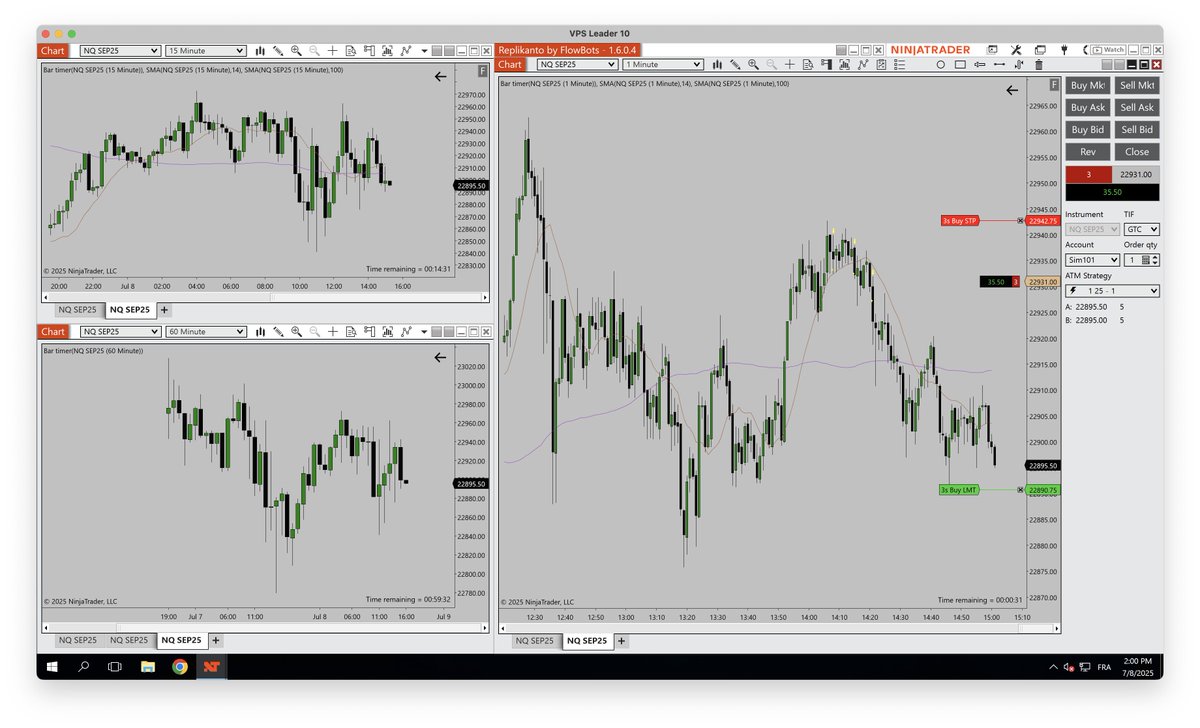Open 1 Minute interval dropdown

point(663,64)
